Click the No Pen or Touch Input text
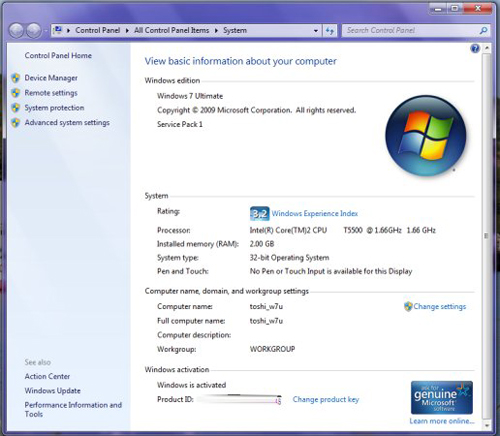500x436 pixels. tap(331, 271)
